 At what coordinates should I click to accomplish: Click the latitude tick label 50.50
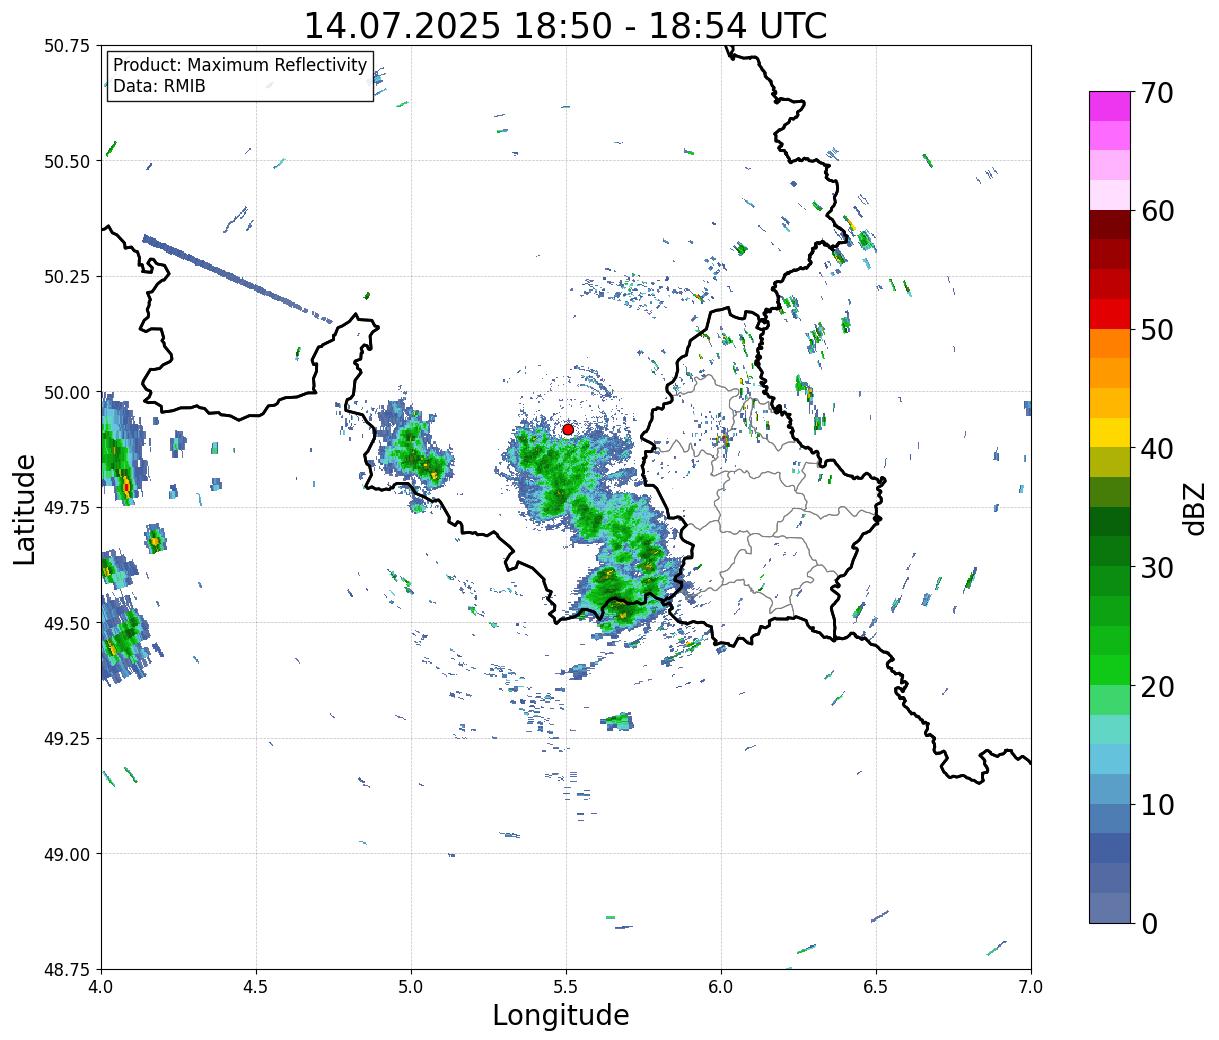[67, 161]
